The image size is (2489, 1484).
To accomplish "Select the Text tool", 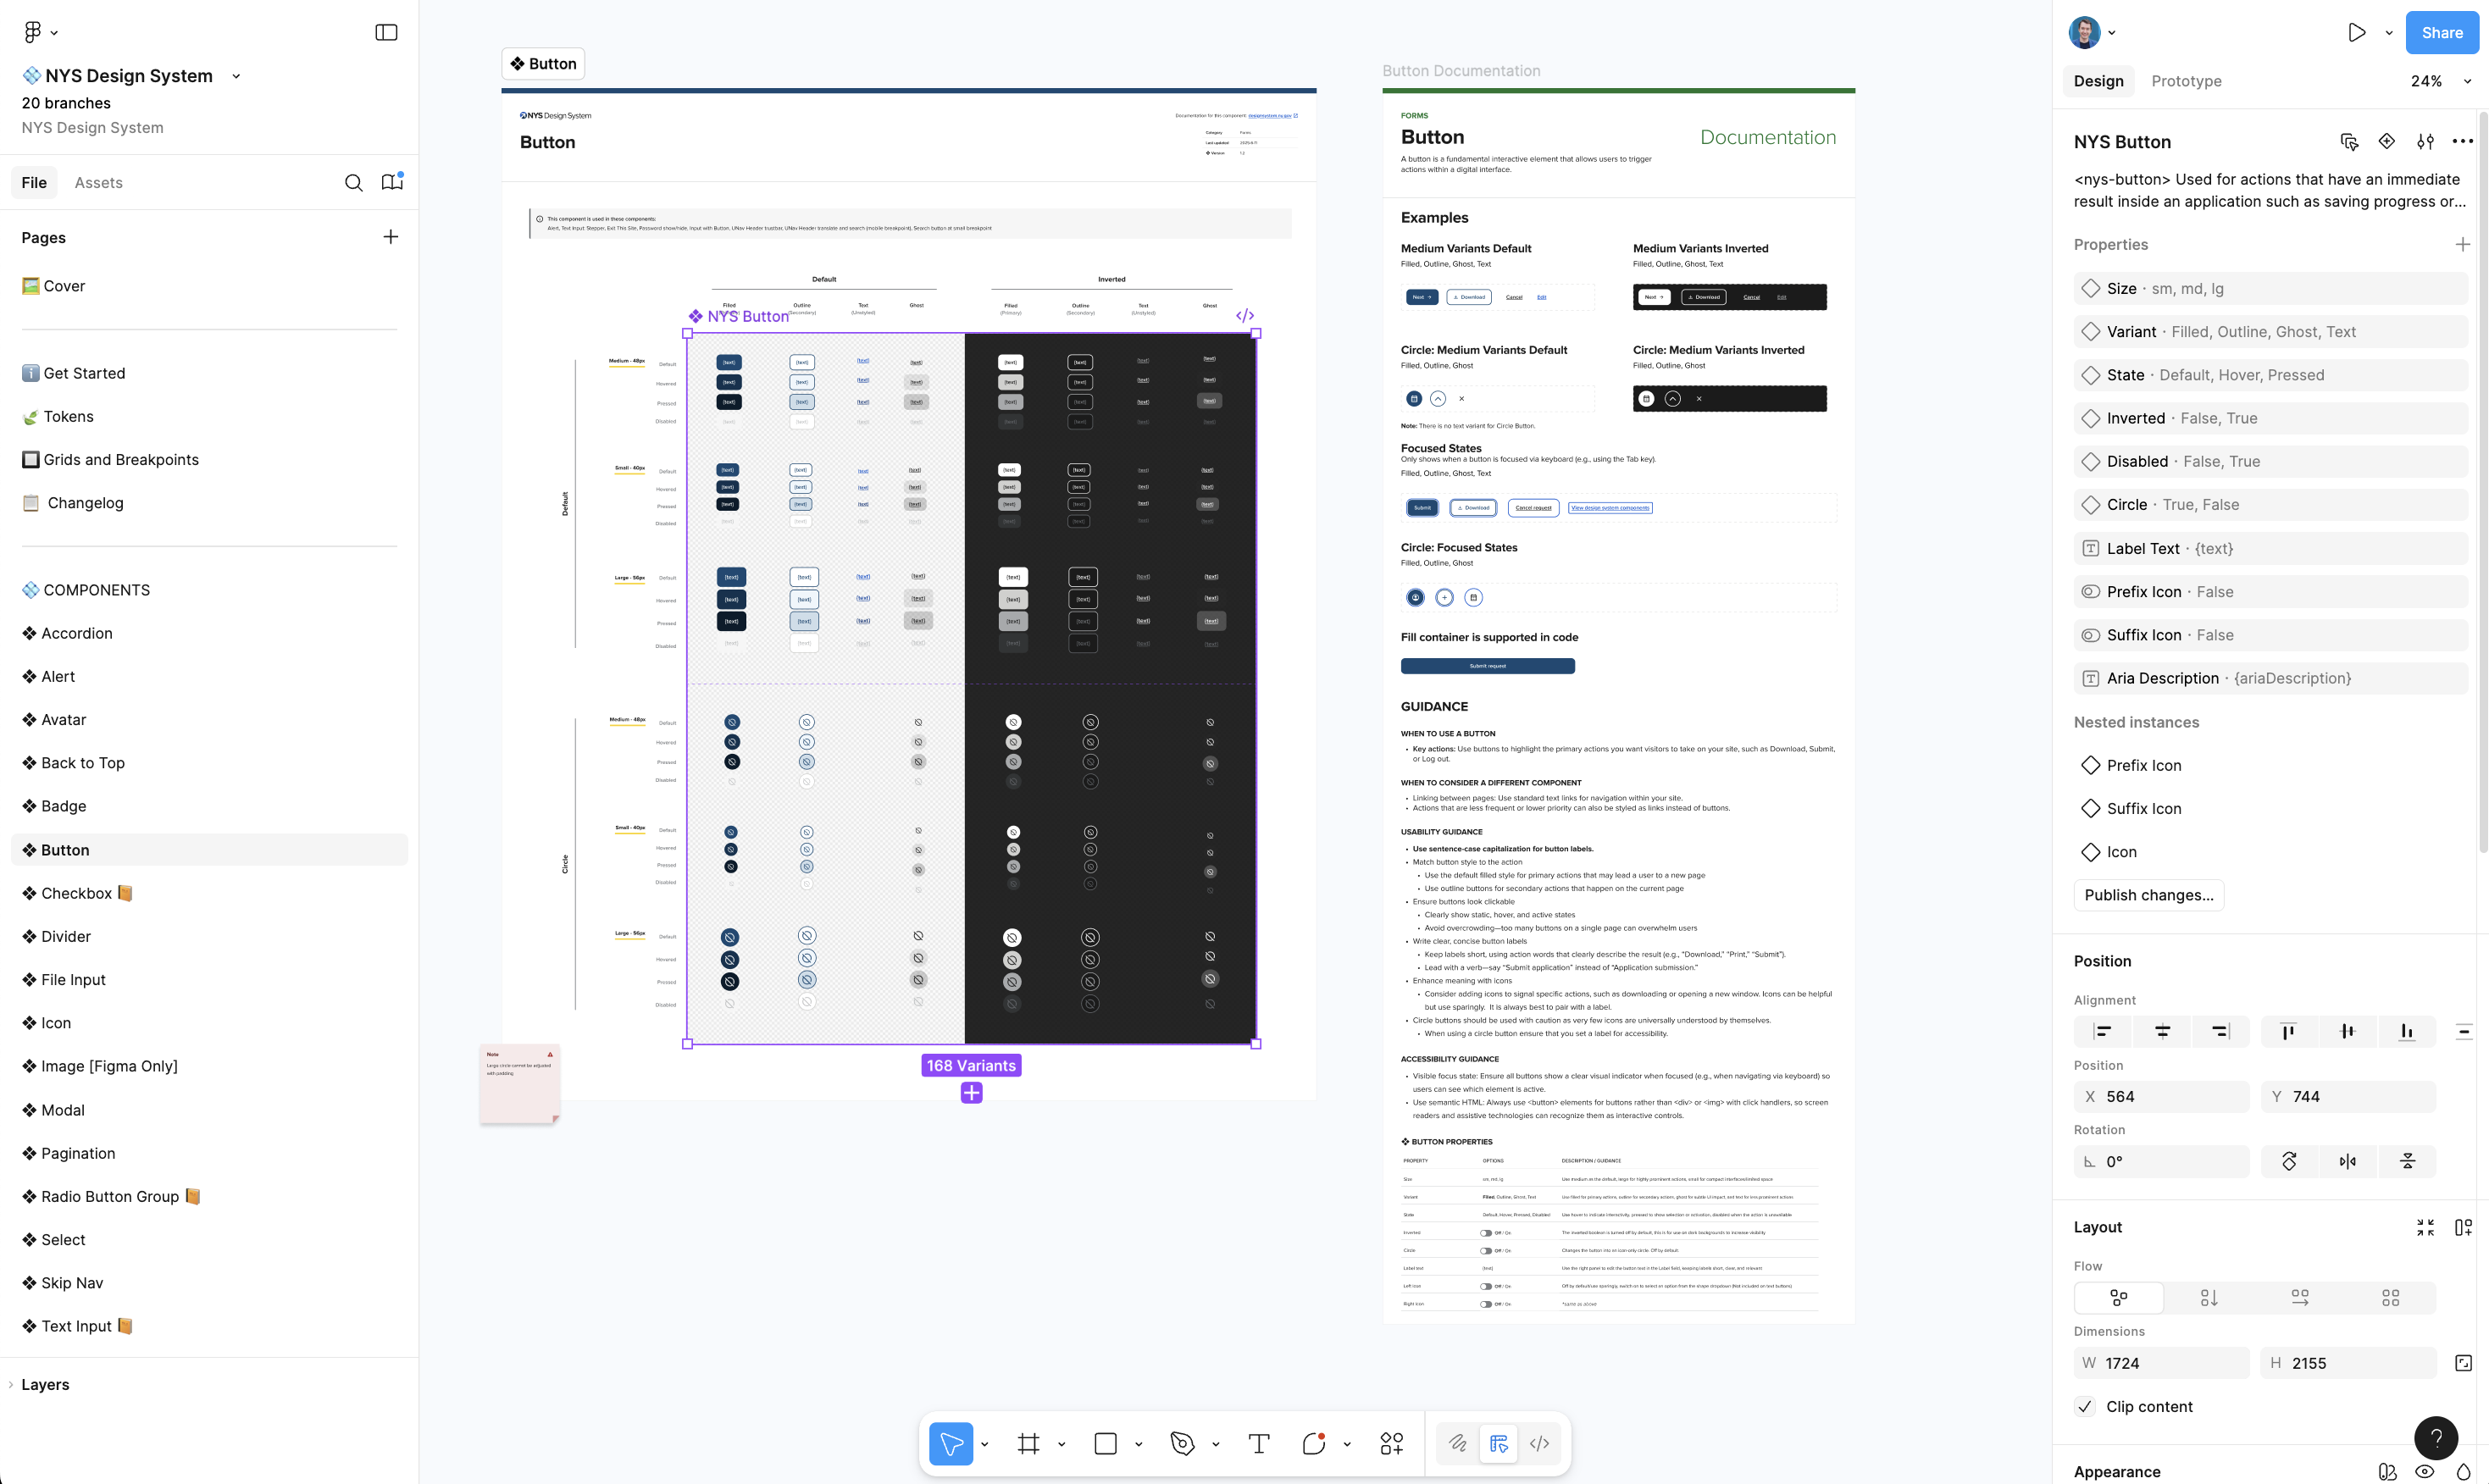I will coord(1258,1443).
